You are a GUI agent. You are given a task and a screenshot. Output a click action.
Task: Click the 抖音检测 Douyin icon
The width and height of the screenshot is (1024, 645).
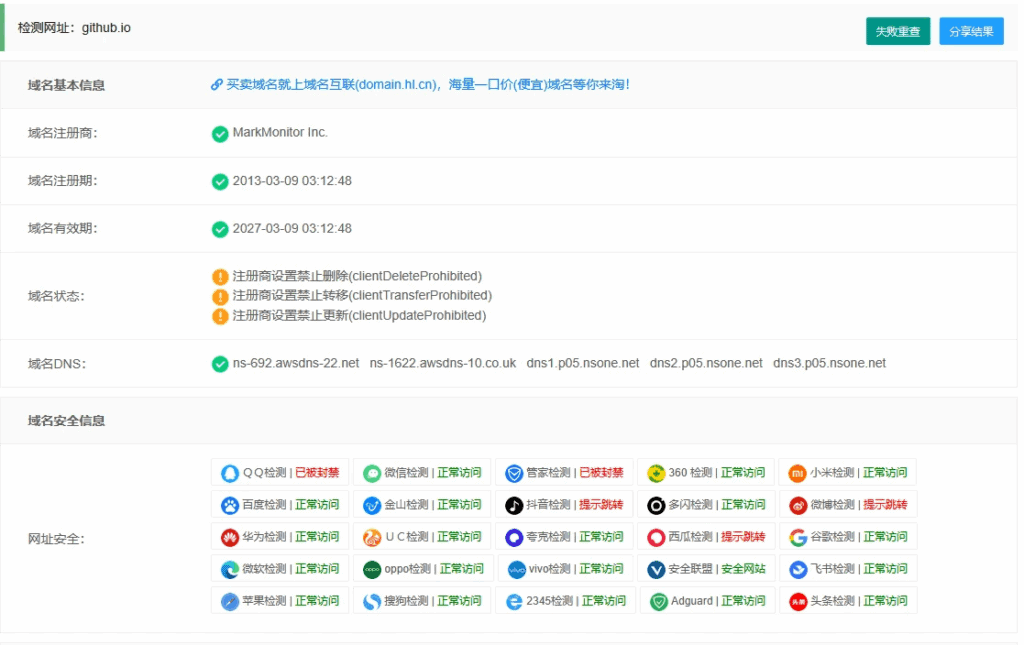point(514,505)
